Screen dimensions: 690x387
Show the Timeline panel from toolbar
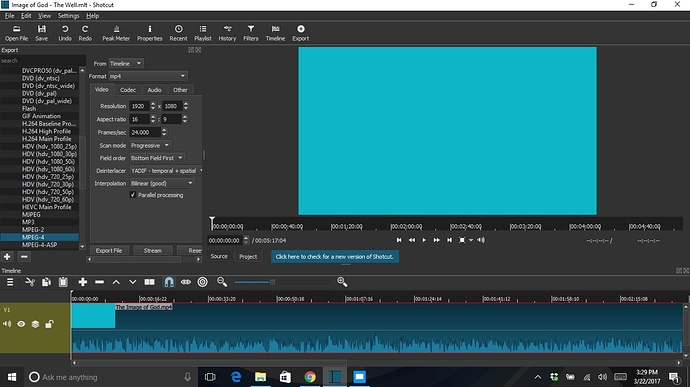pos(275,33)
